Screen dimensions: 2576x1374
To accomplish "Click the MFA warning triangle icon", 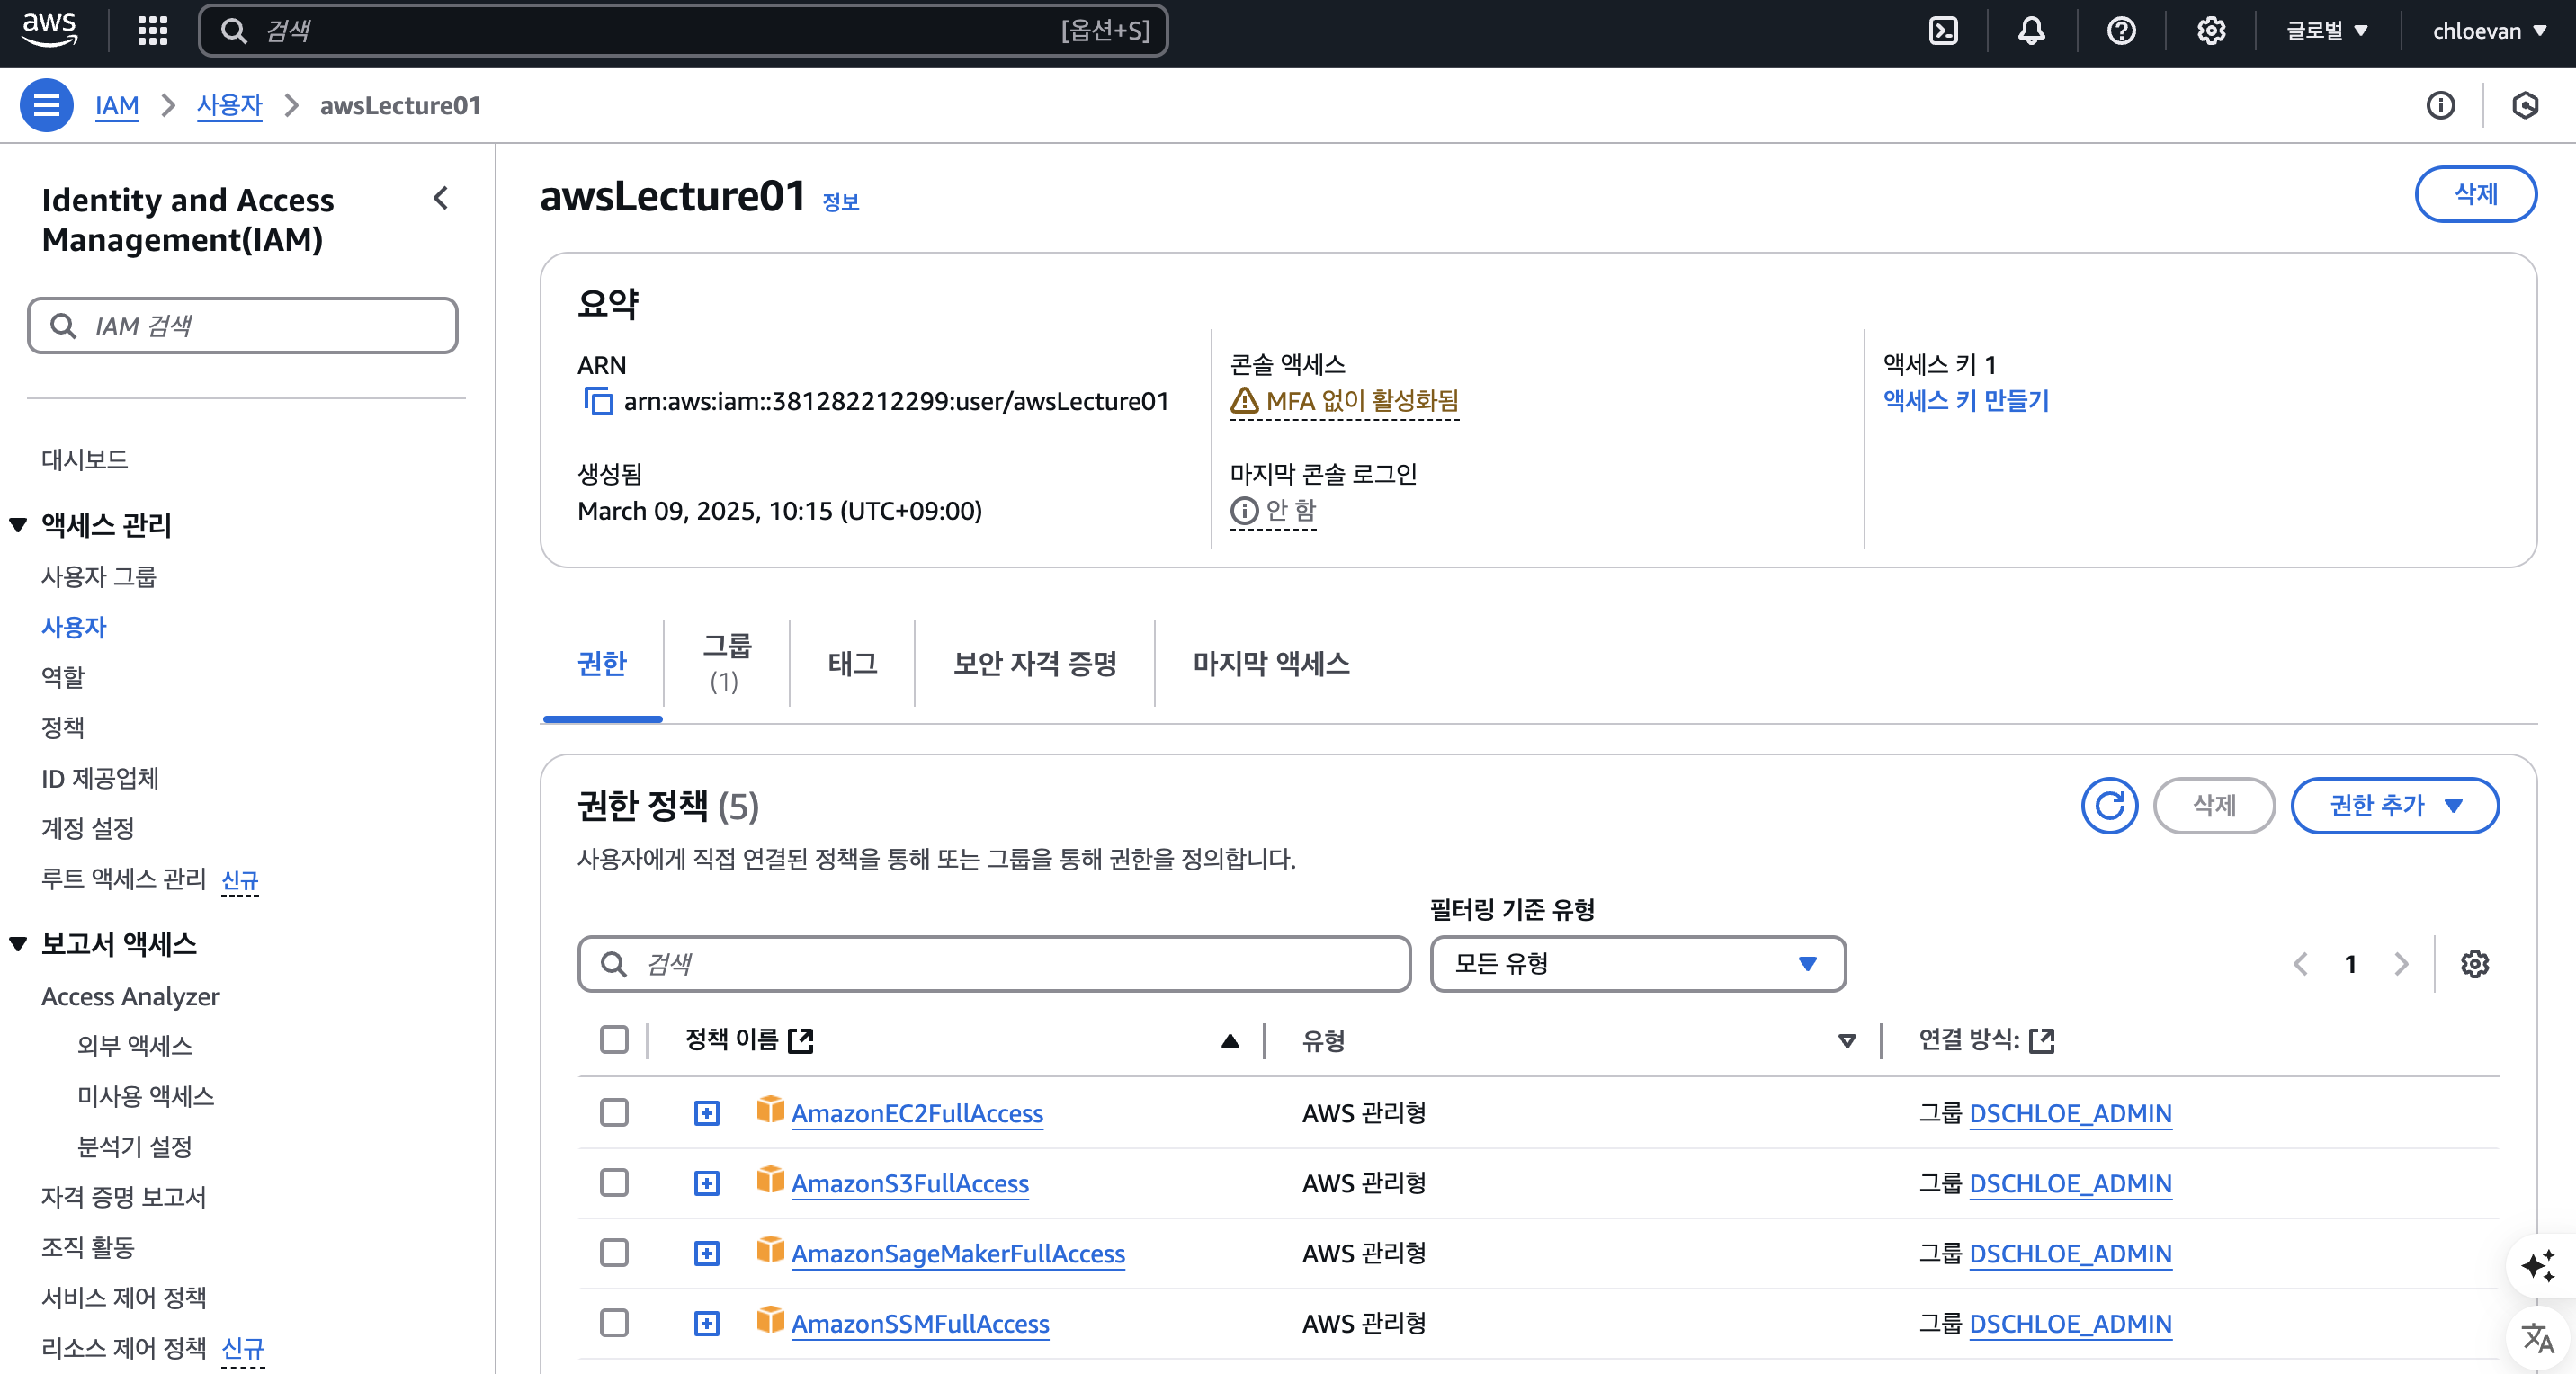I will pos(1244,401).
